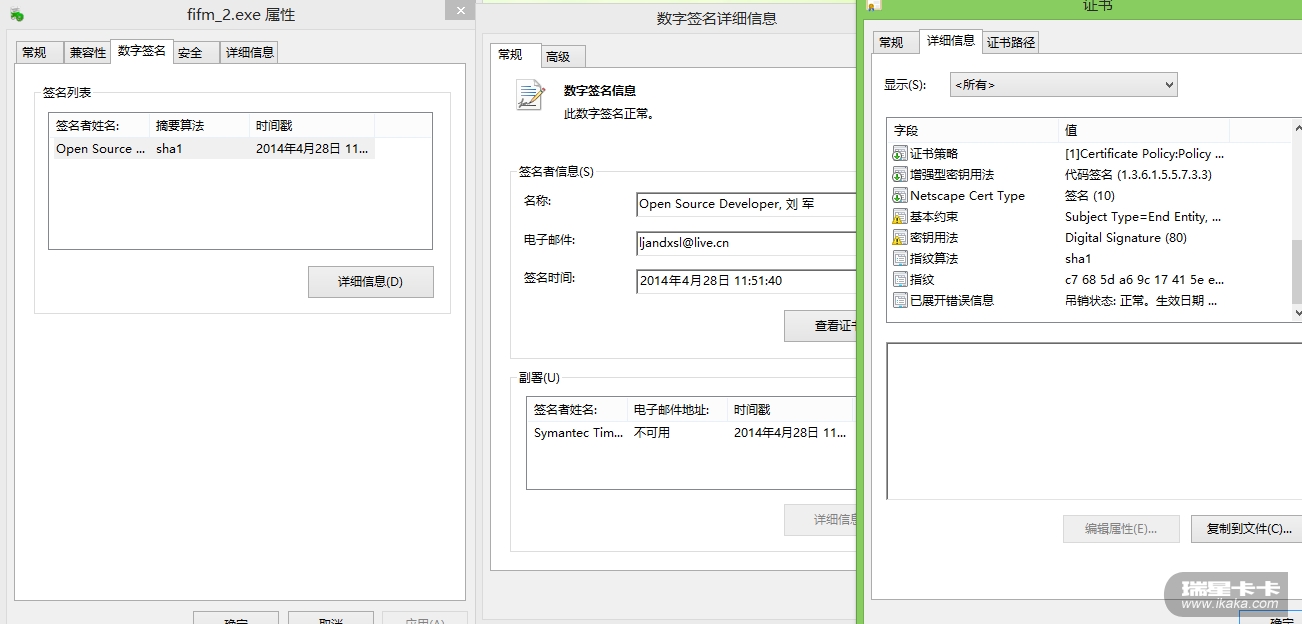Click the 摘要算法 column header

coord(199,125)
